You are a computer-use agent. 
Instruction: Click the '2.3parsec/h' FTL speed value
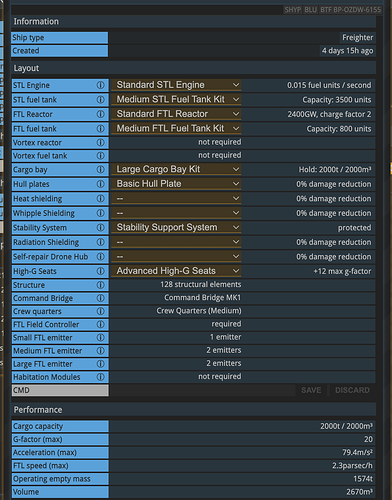coord(352,466)
